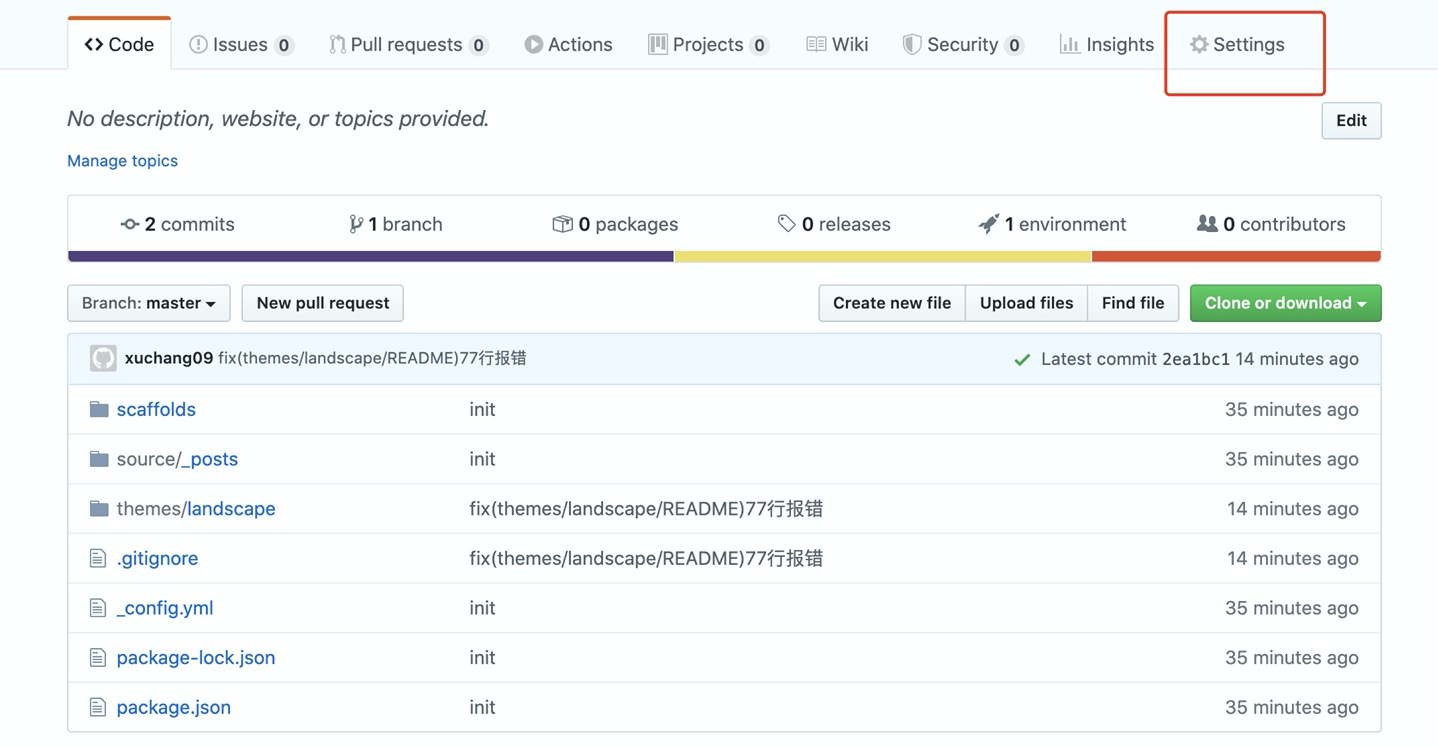The height and width of the screenshot is (746, 1438).
Task: Go to the Insights tab
Action: 1107,45
